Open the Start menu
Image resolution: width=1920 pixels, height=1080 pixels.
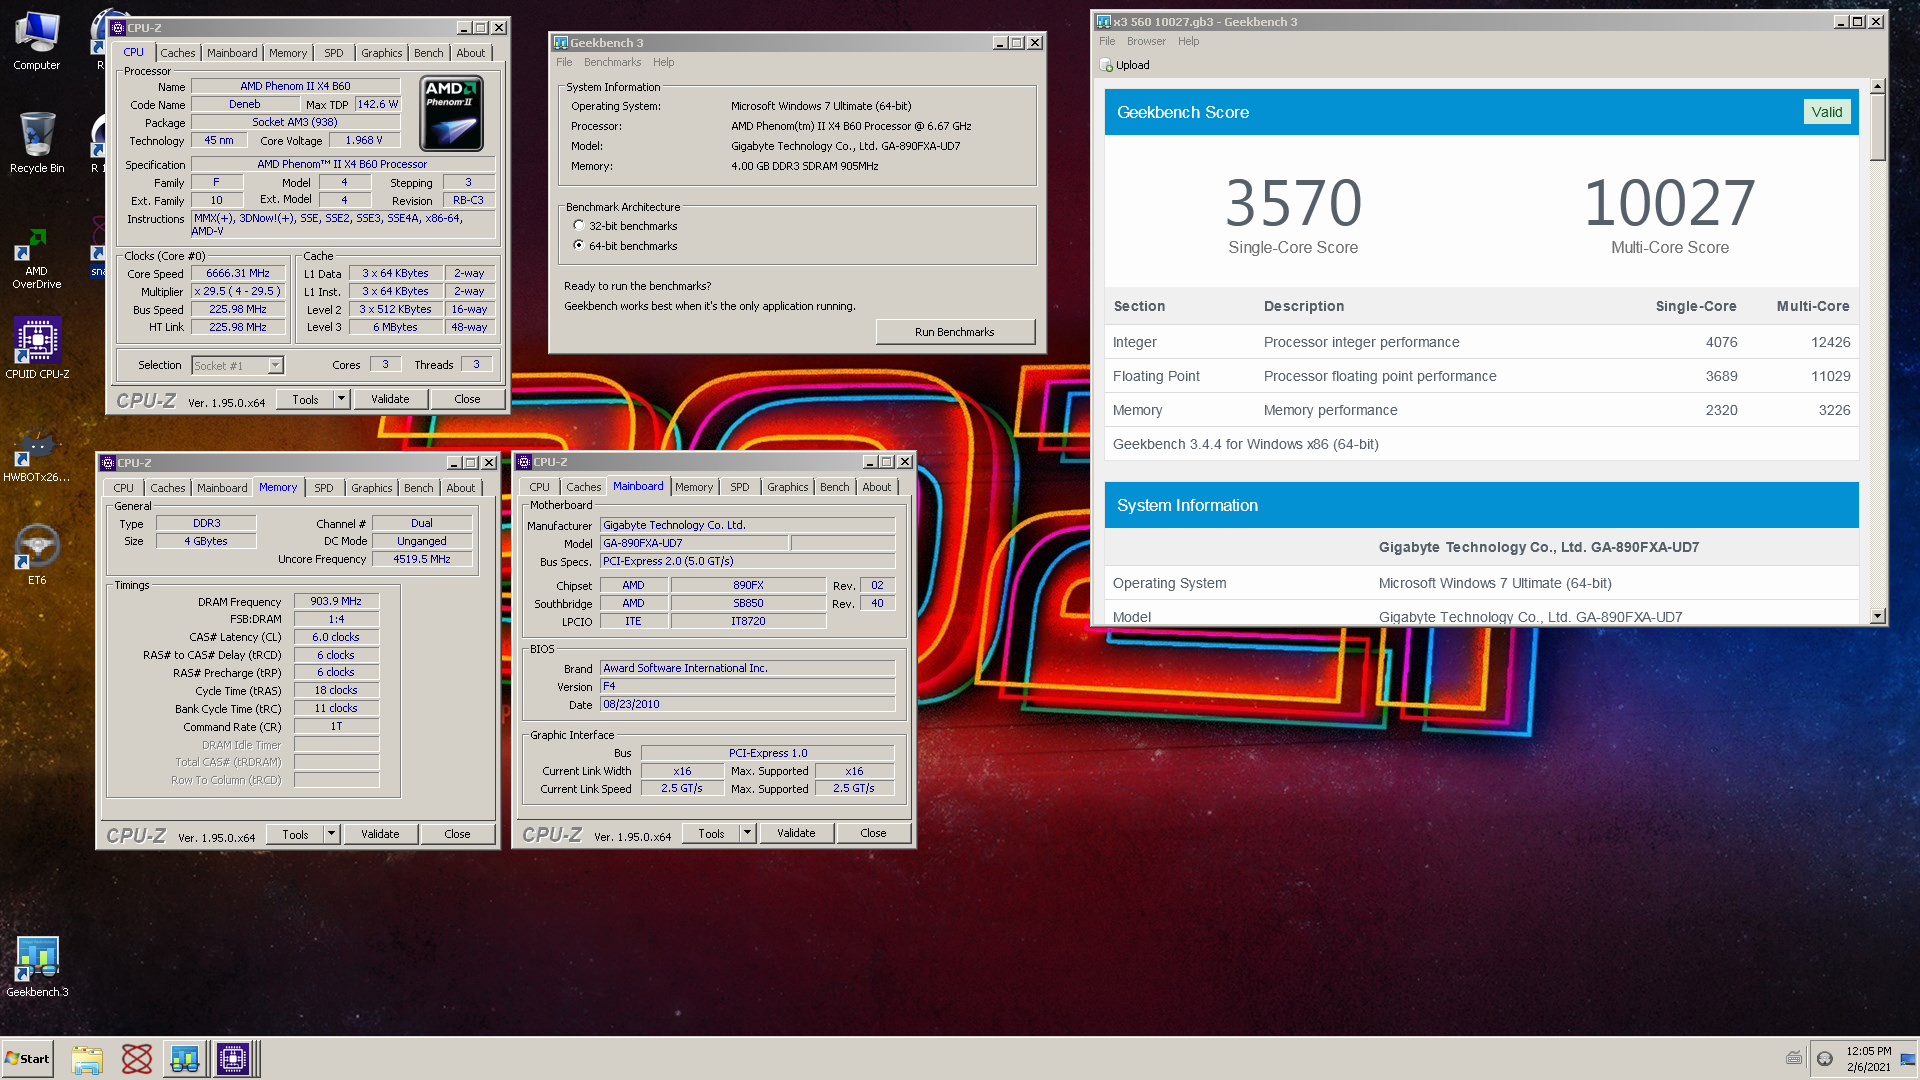coord(27,1059)
